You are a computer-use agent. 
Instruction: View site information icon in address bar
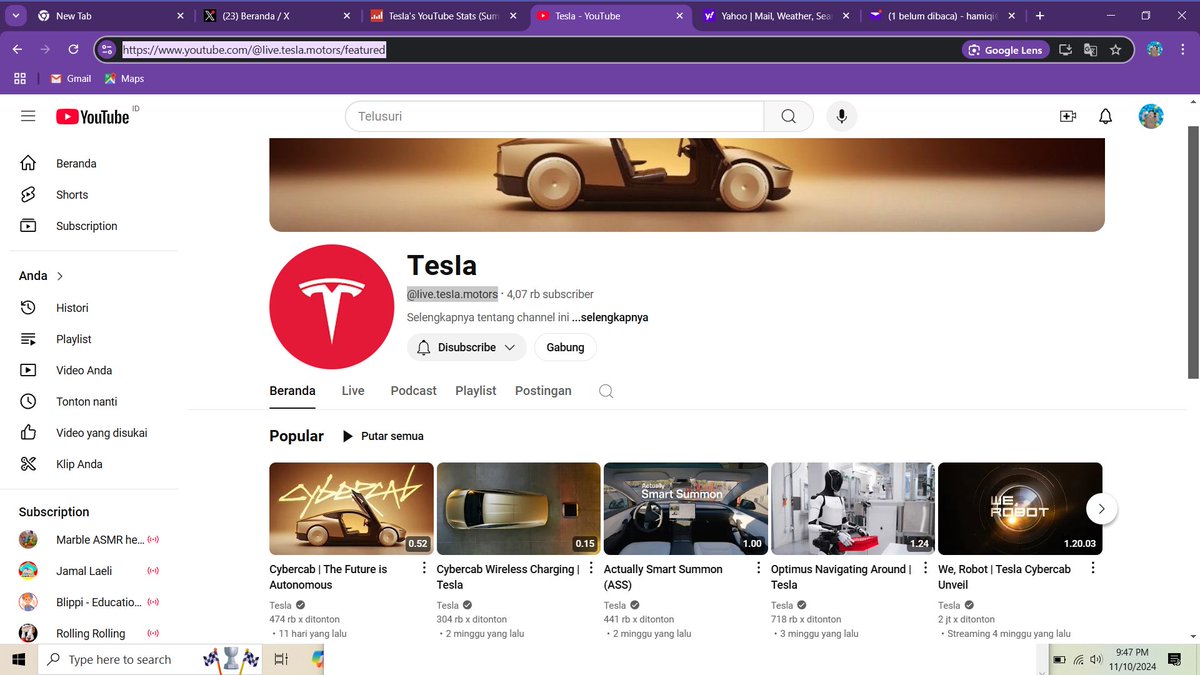(108, 49)
